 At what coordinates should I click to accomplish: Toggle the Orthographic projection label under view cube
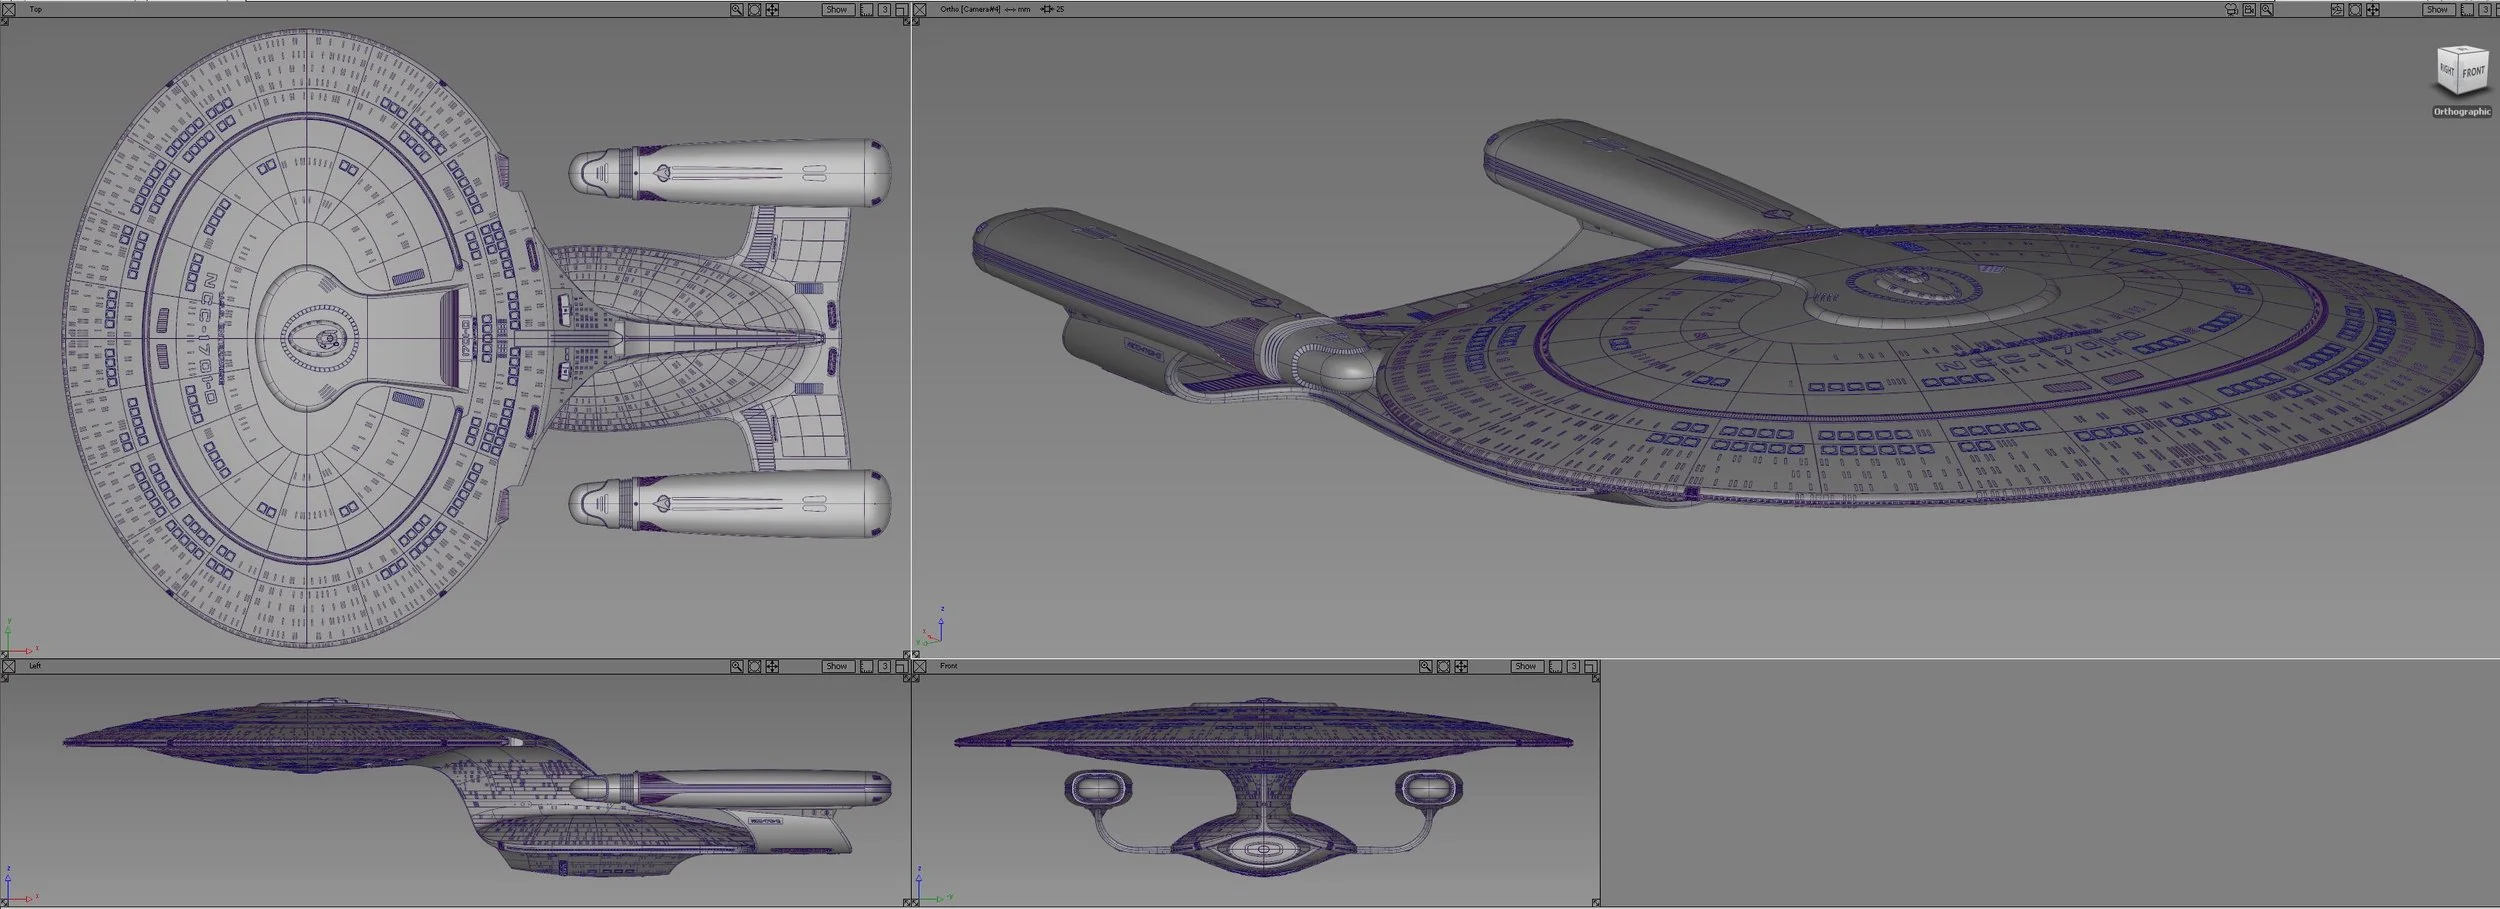click(x=2462, y=112)
